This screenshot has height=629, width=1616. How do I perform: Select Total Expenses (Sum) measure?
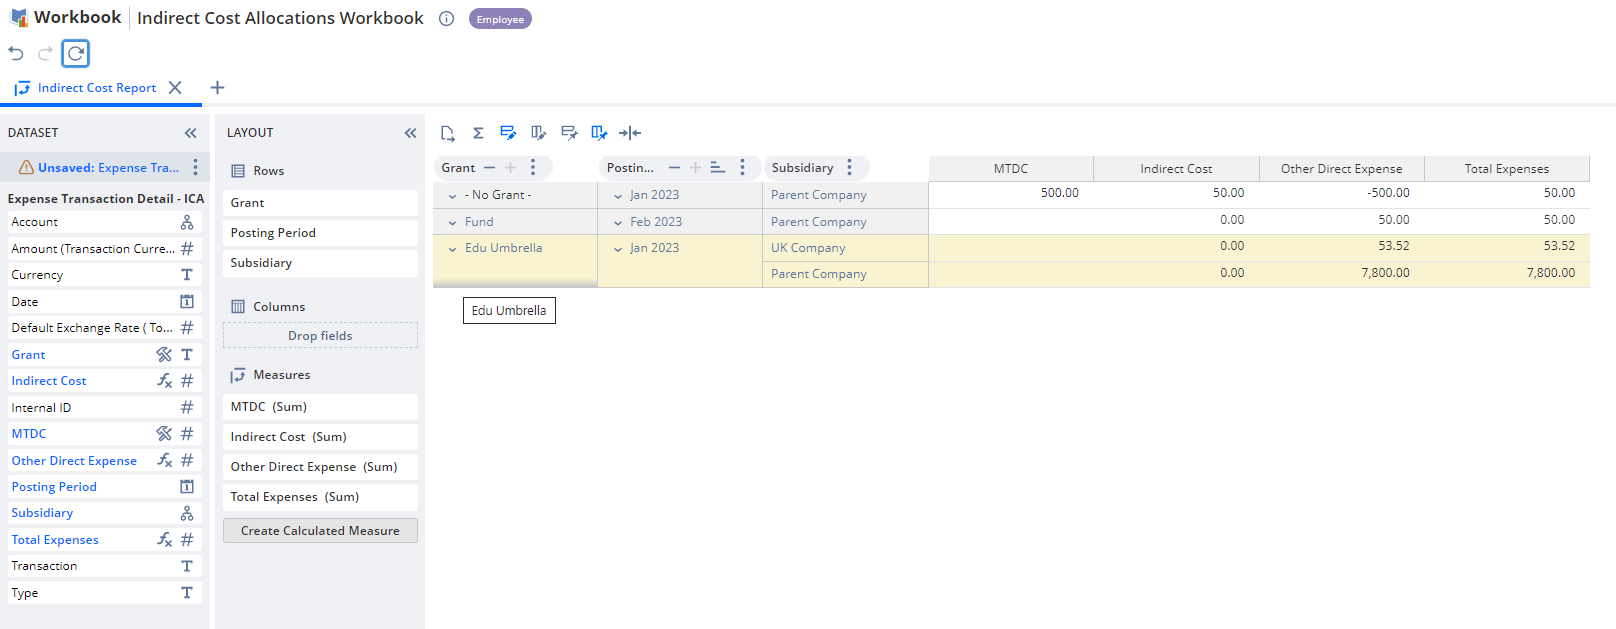(320, 497)
